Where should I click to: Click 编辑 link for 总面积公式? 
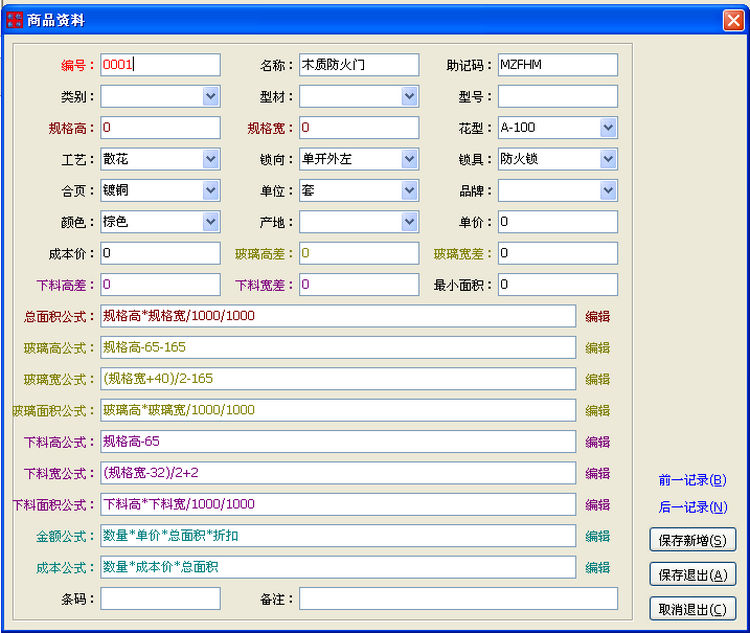click(x=598, y=317)
